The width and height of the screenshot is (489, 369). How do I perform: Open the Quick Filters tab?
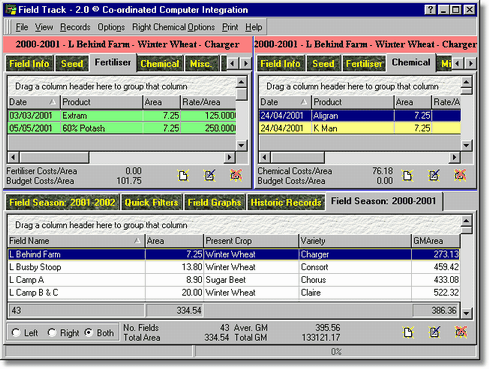151,202
